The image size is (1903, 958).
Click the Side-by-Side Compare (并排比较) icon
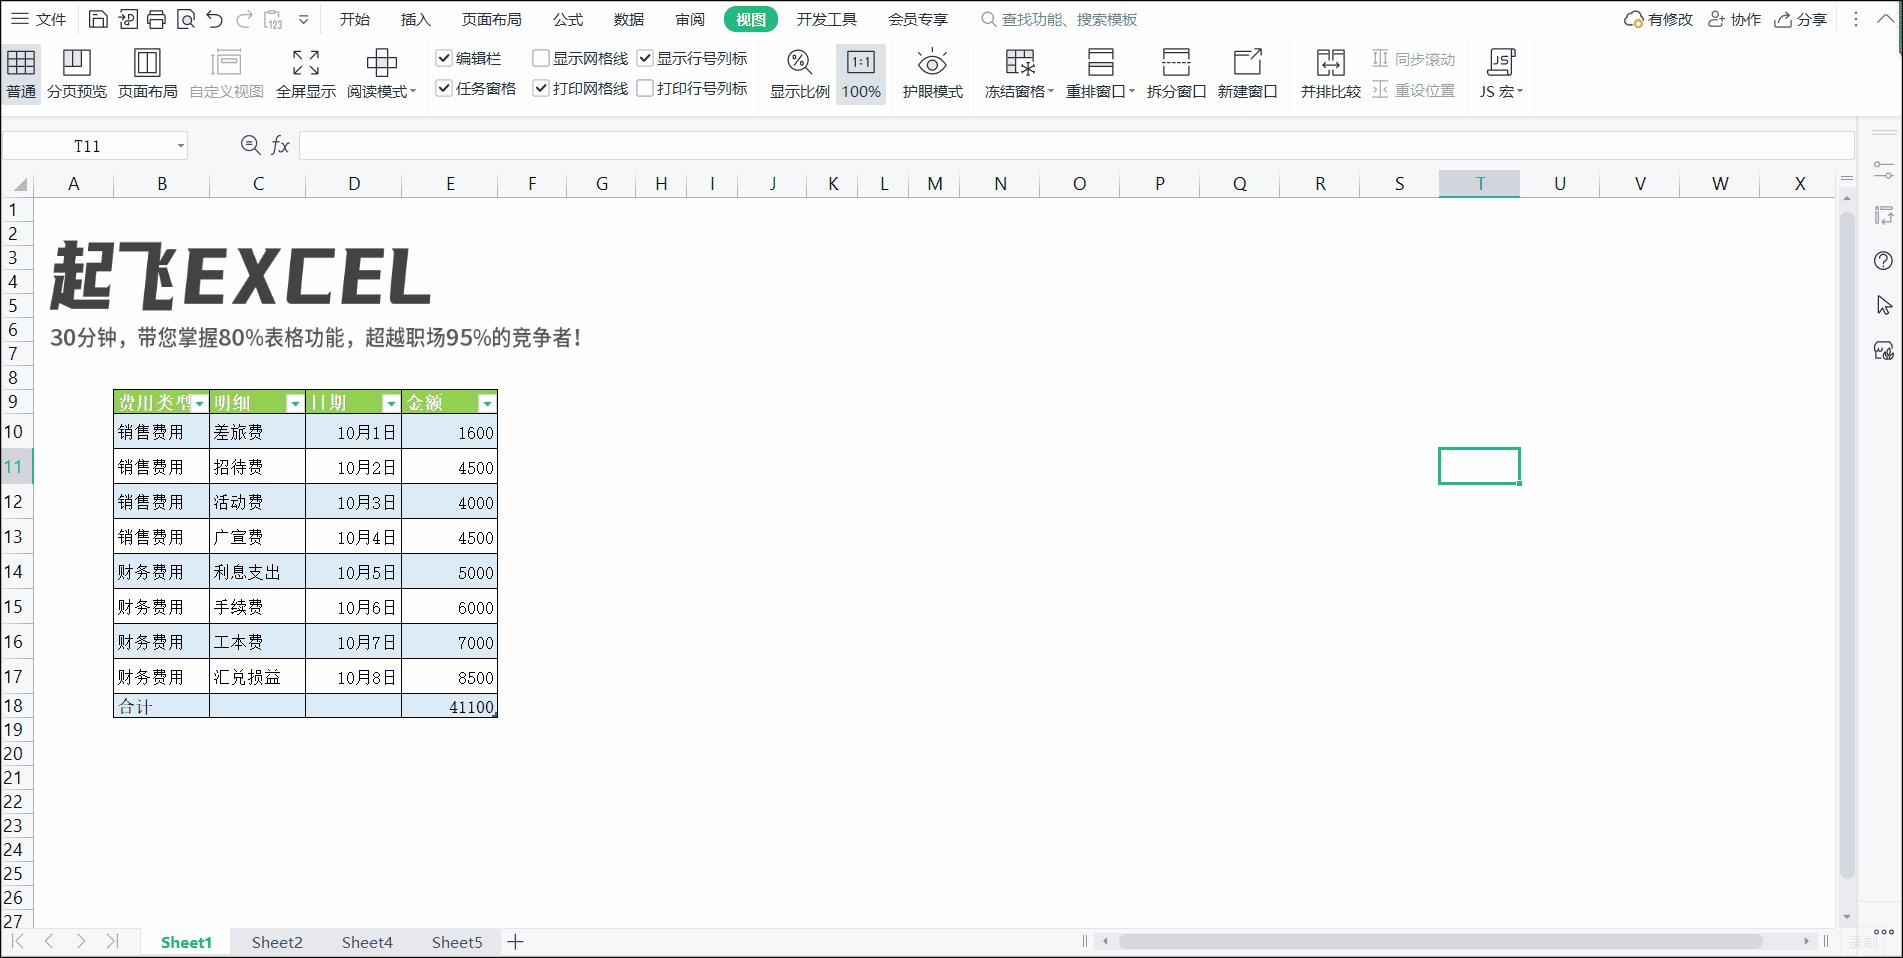tap(1330, 72)
